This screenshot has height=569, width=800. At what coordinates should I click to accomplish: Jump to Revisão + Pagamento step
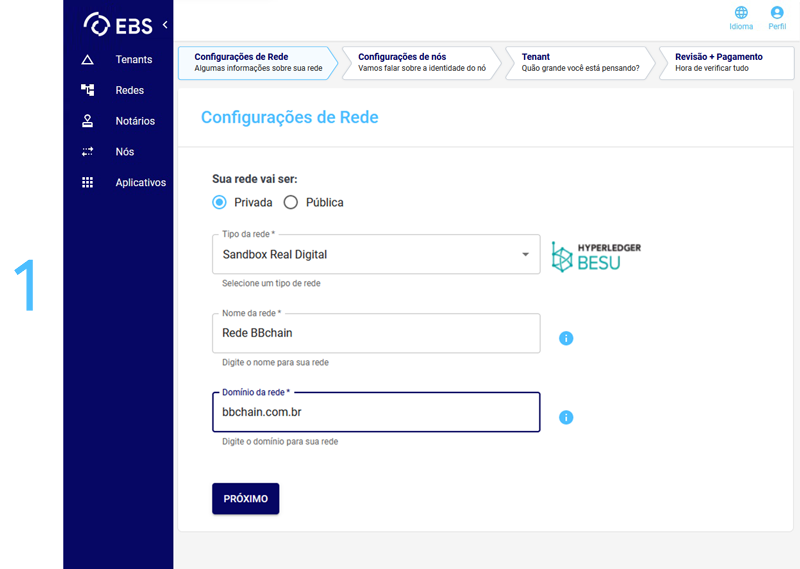coord(720,62)
